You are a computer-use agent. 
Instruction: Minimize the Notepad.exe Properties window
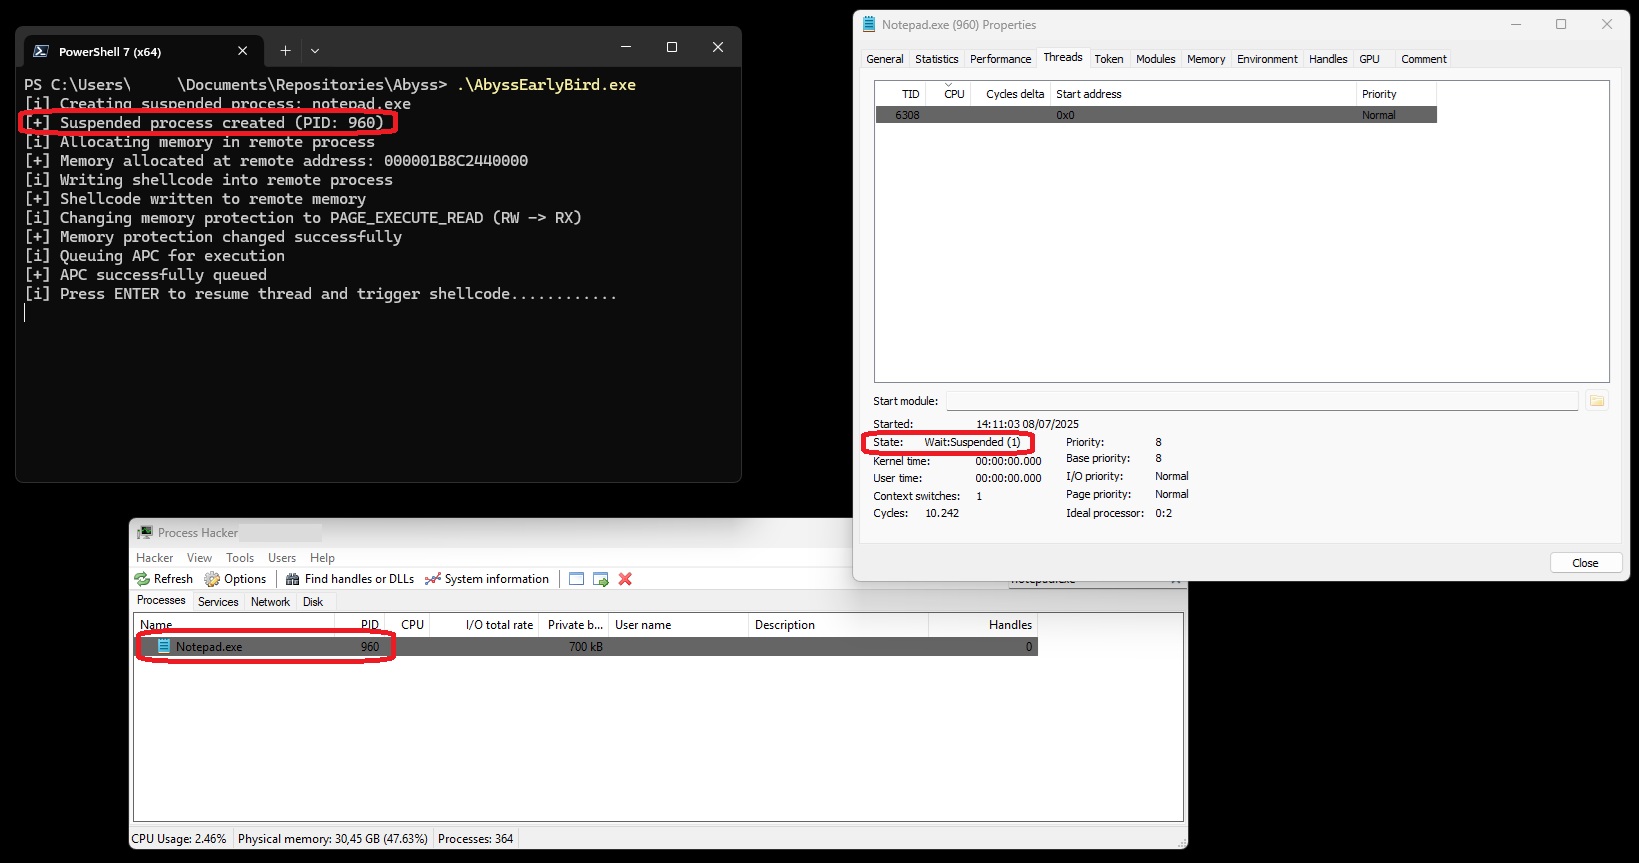[x=1516, y=25]
